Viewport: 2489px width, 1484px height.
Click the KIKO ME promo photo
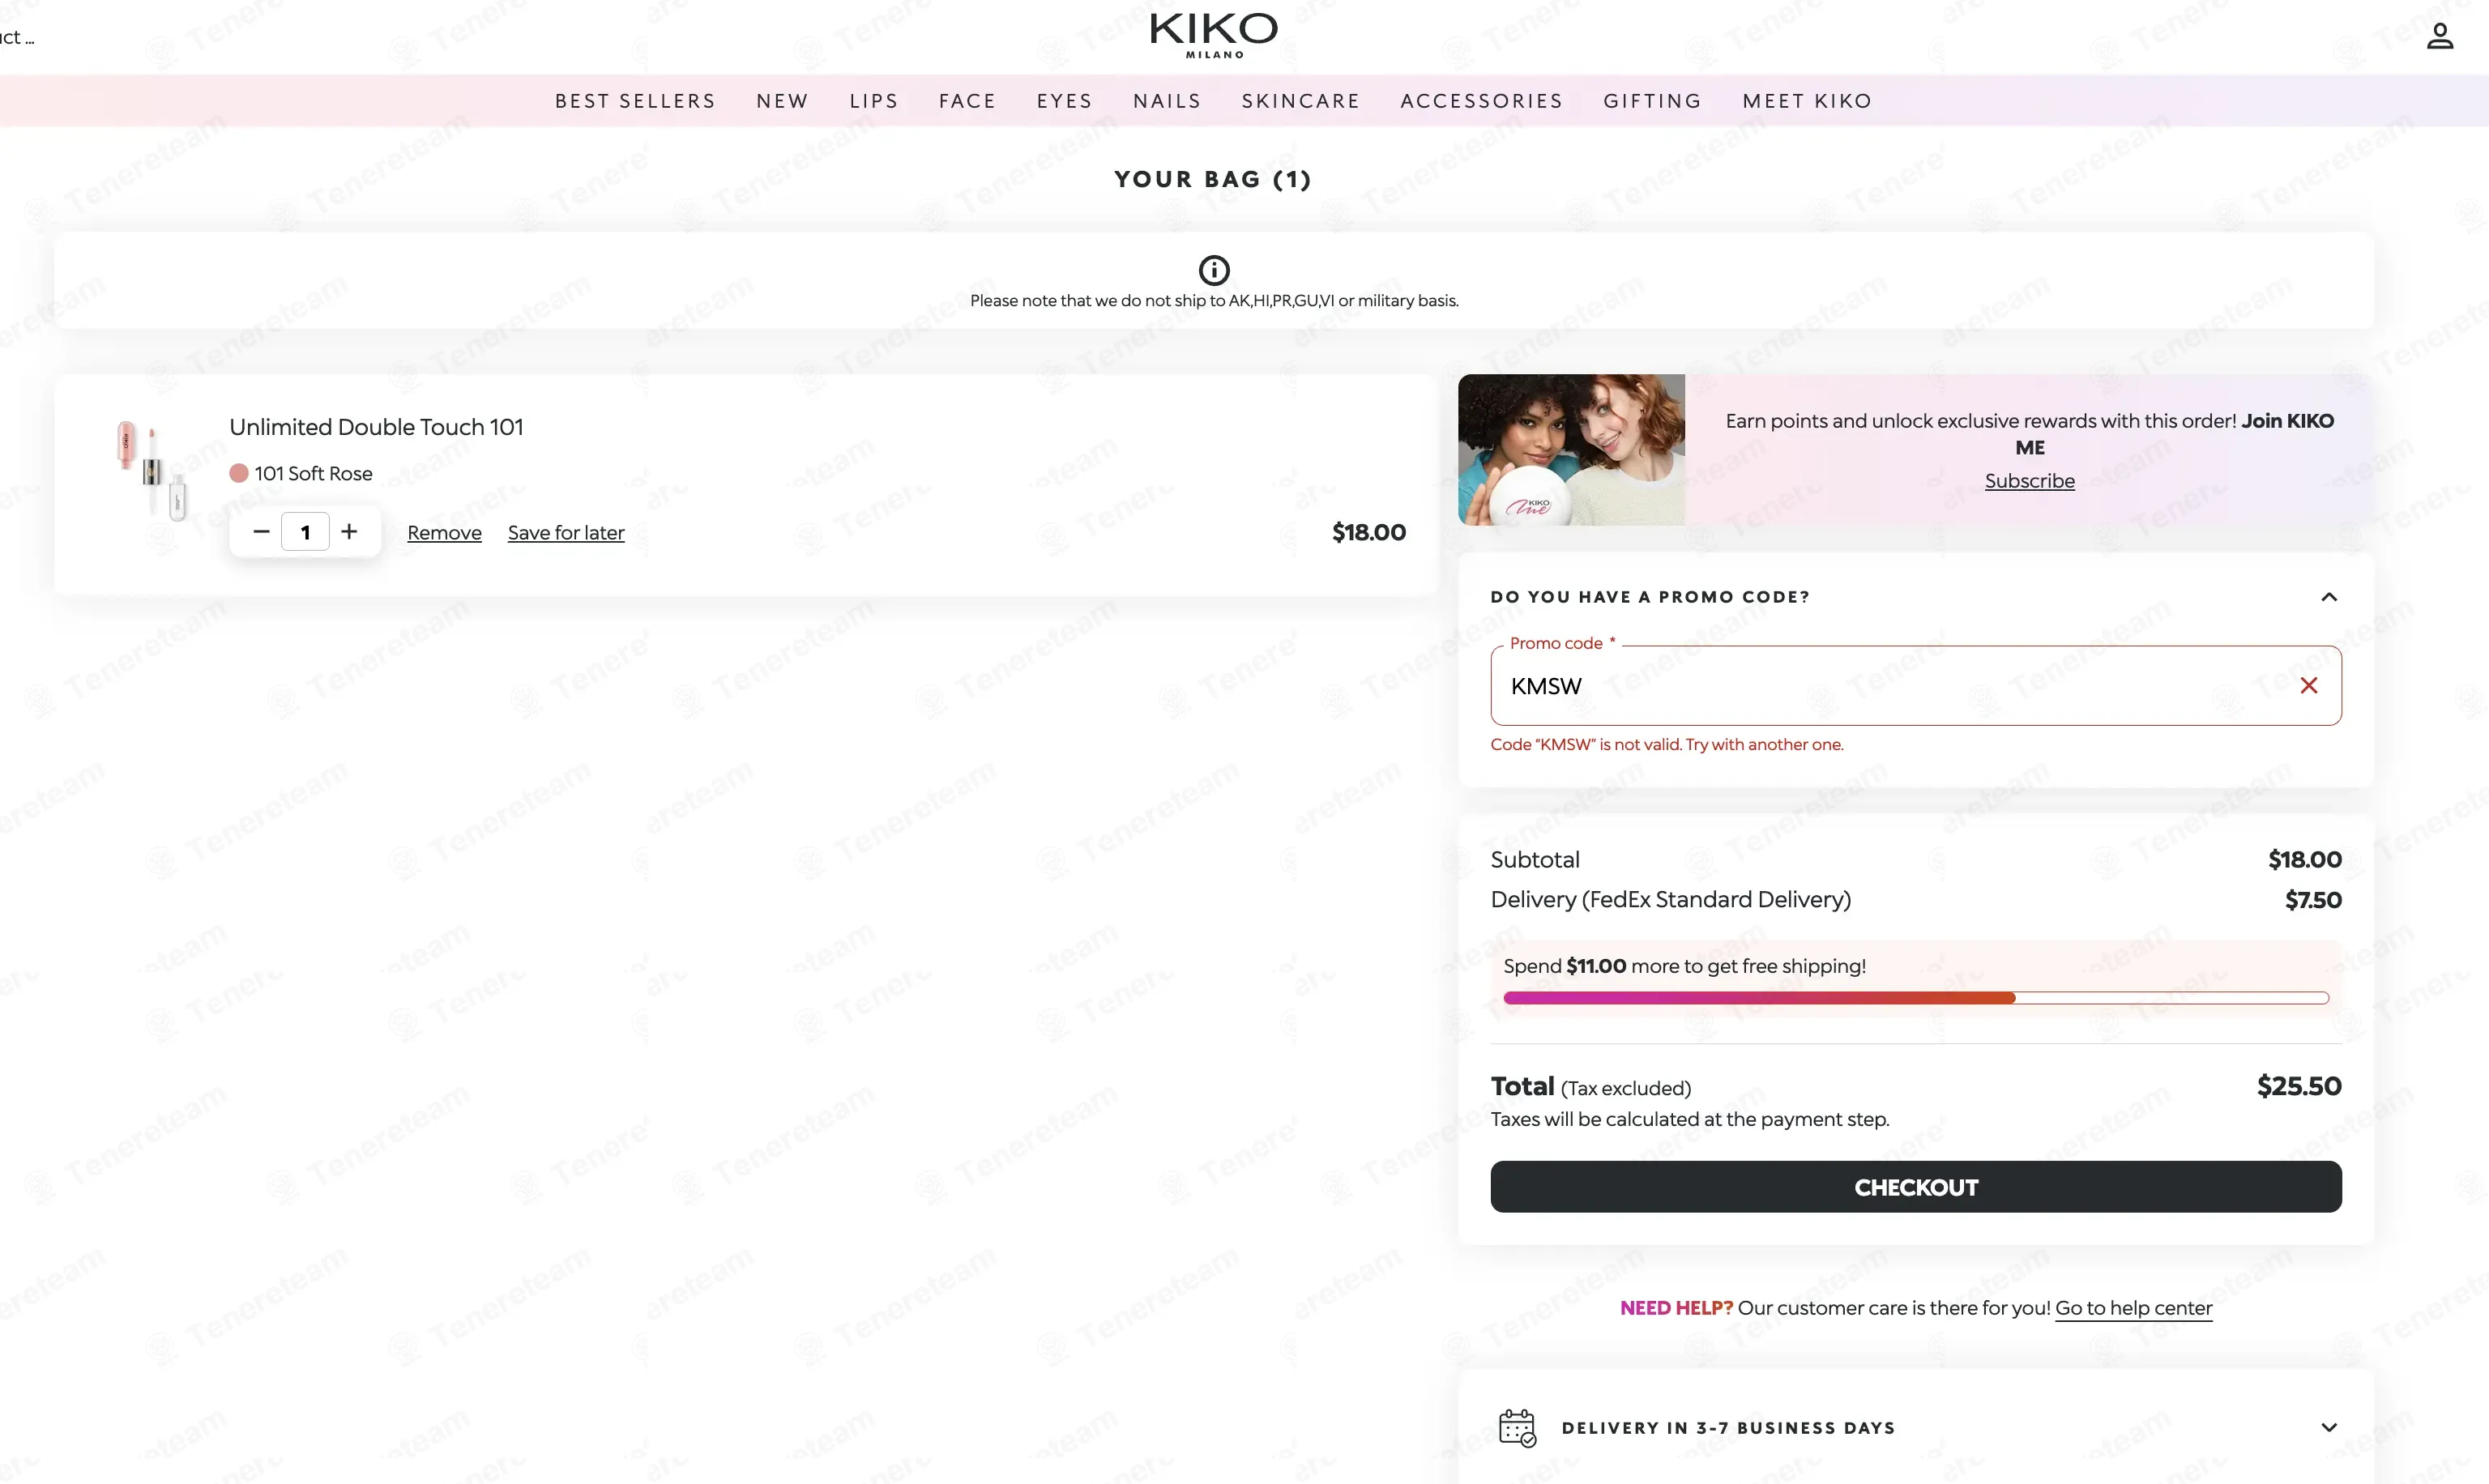coord(1571,450)
